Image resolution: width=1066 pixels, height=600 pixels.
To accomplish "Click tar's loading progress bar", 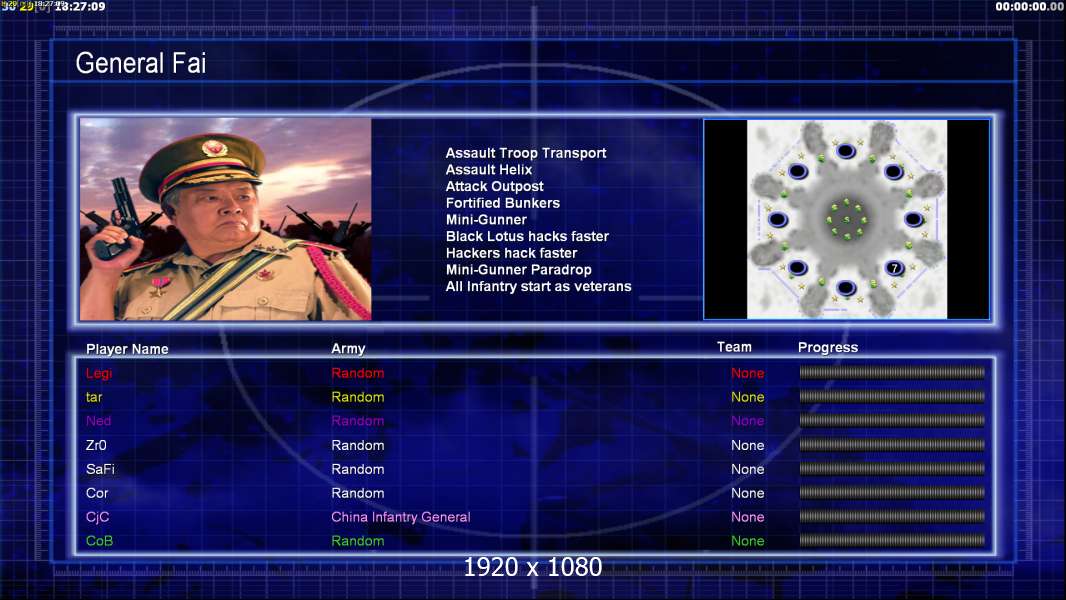I will point(892,396).
